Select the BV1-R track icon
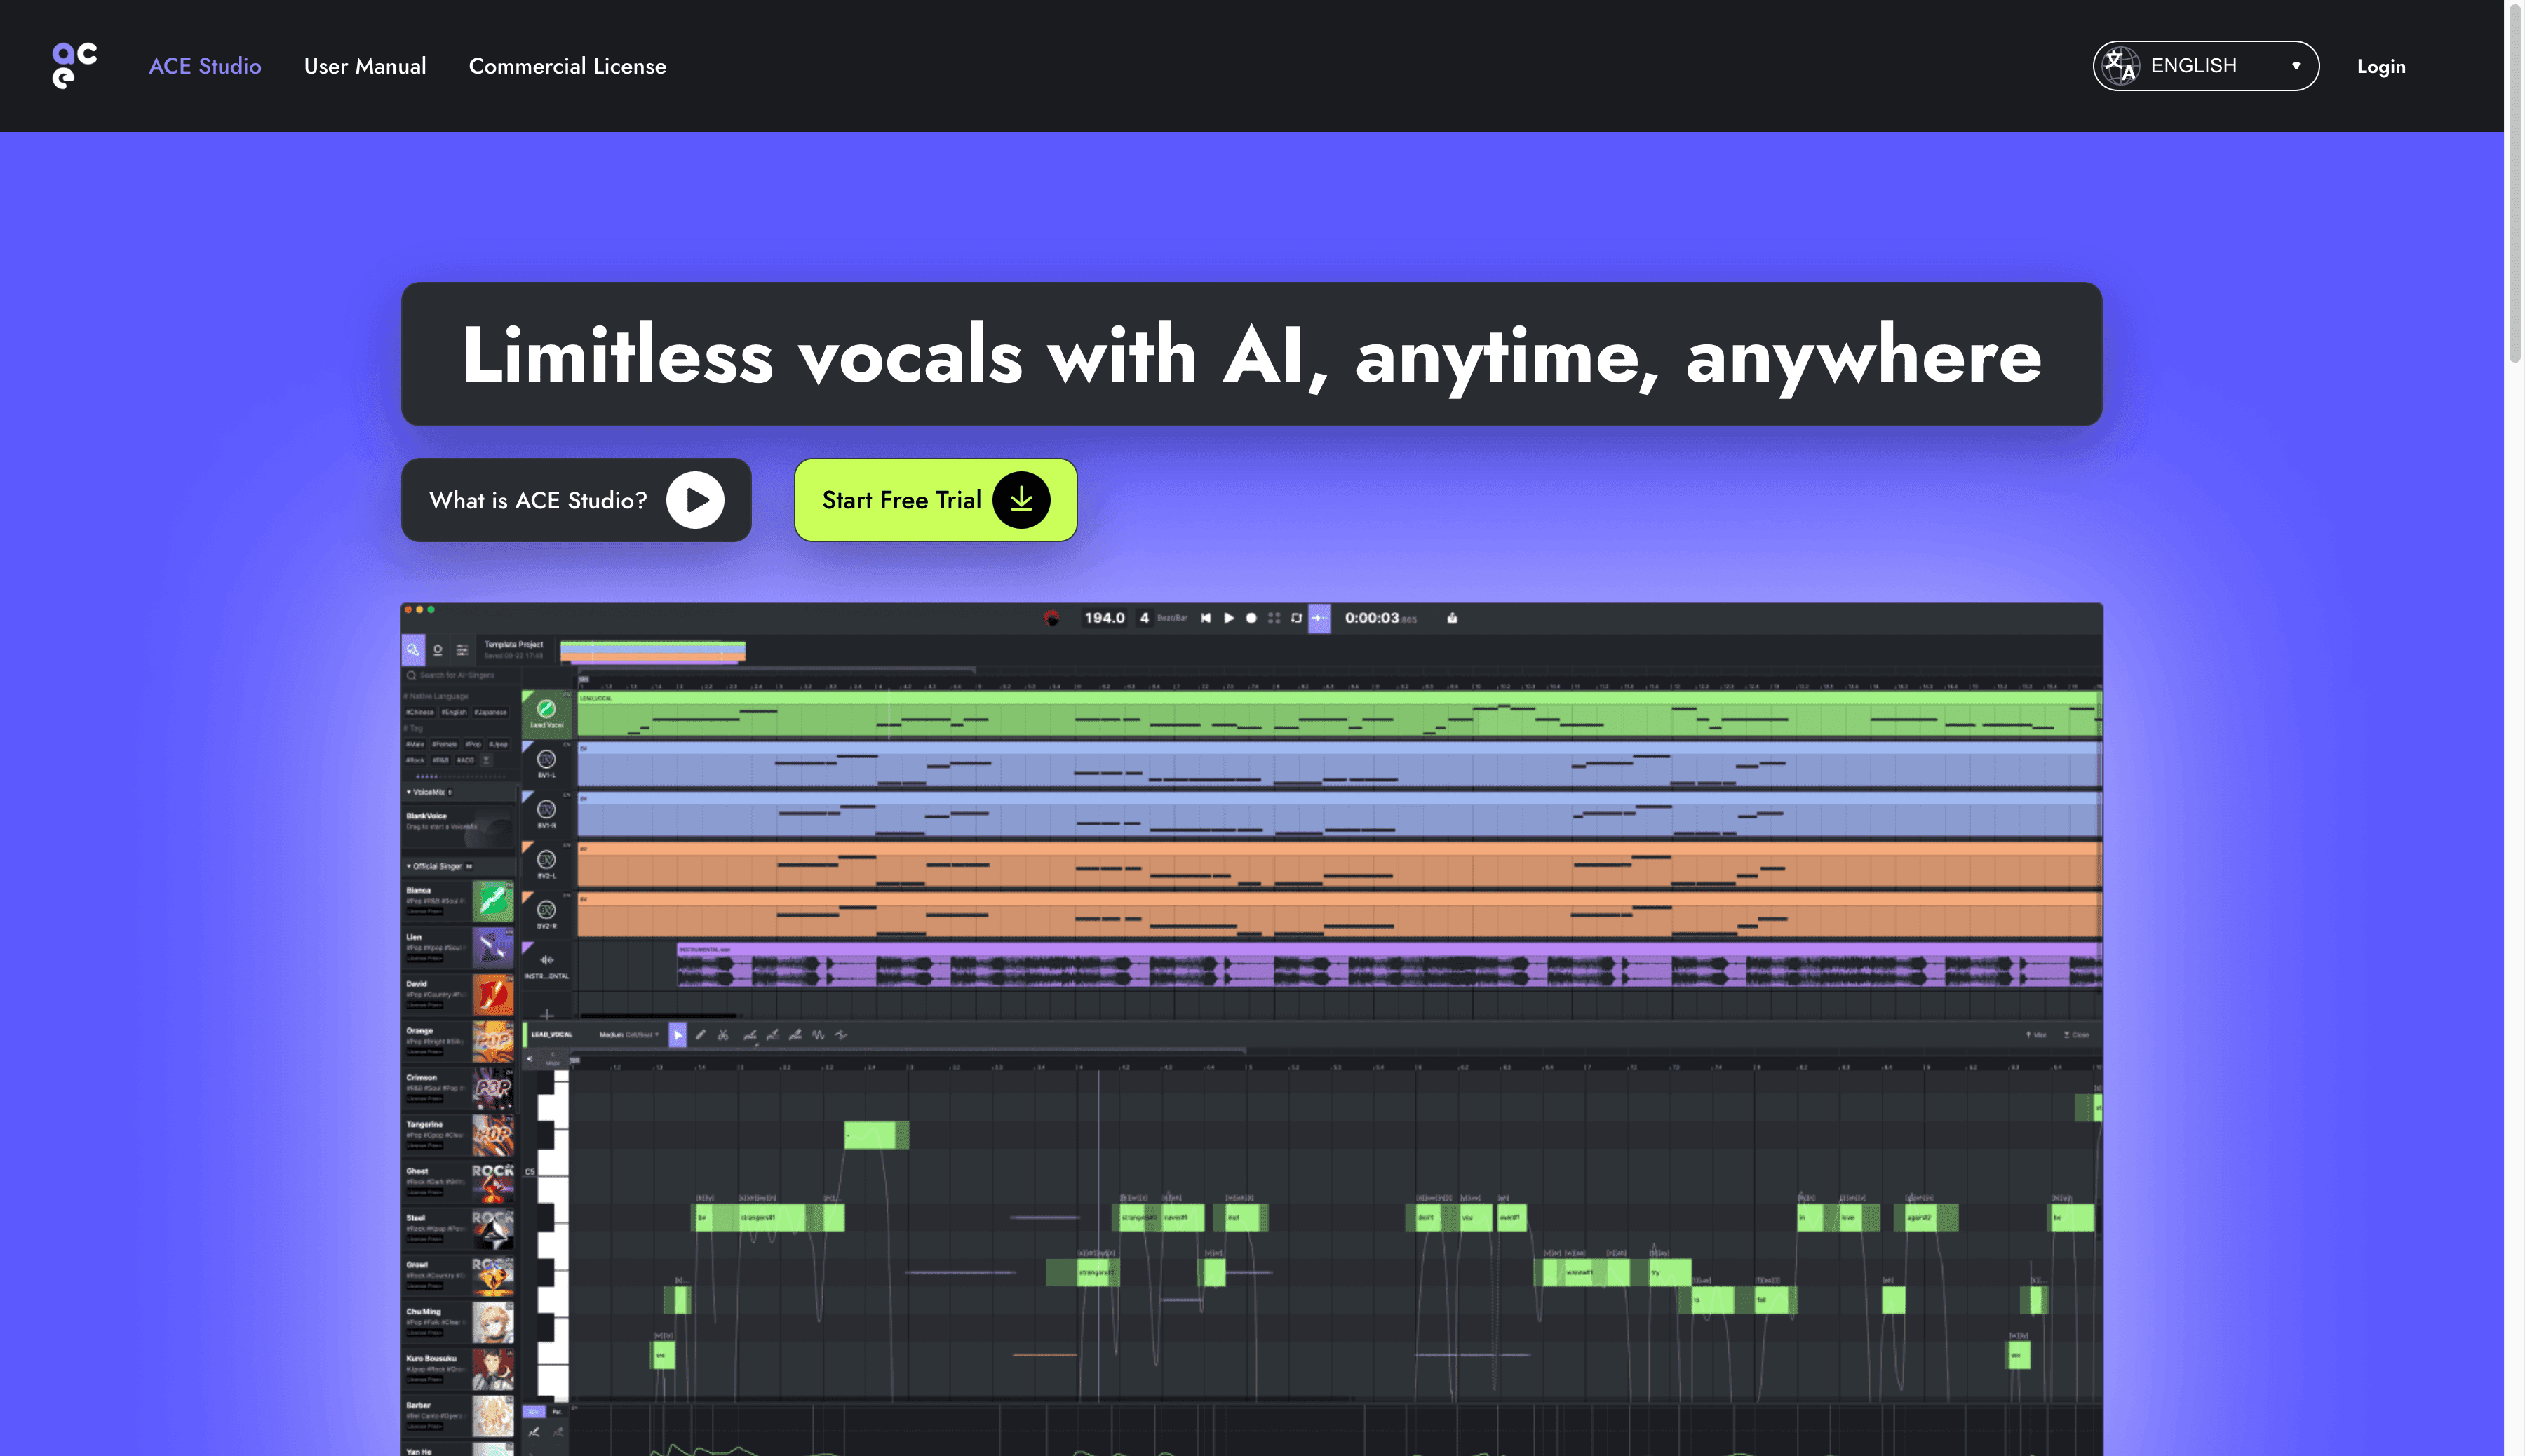Viewport: 2525px width, 1456px height. coord(546,810)
